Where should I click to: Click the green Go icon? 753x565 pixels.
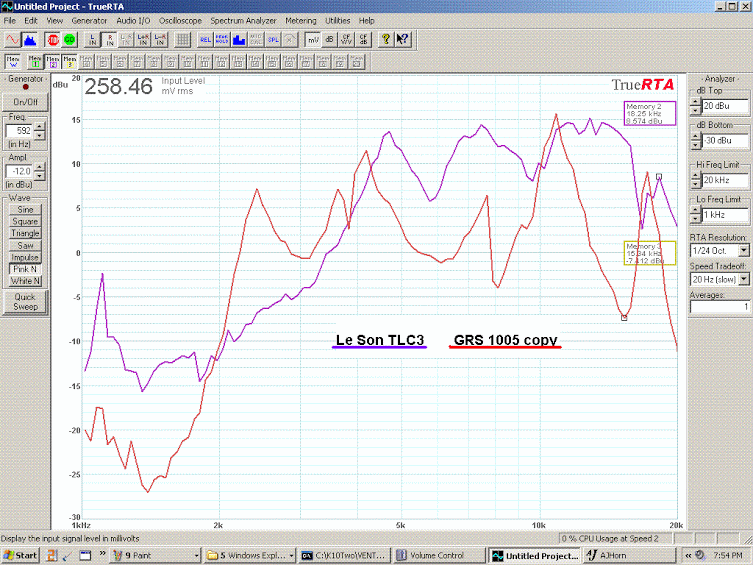point(70,39)
